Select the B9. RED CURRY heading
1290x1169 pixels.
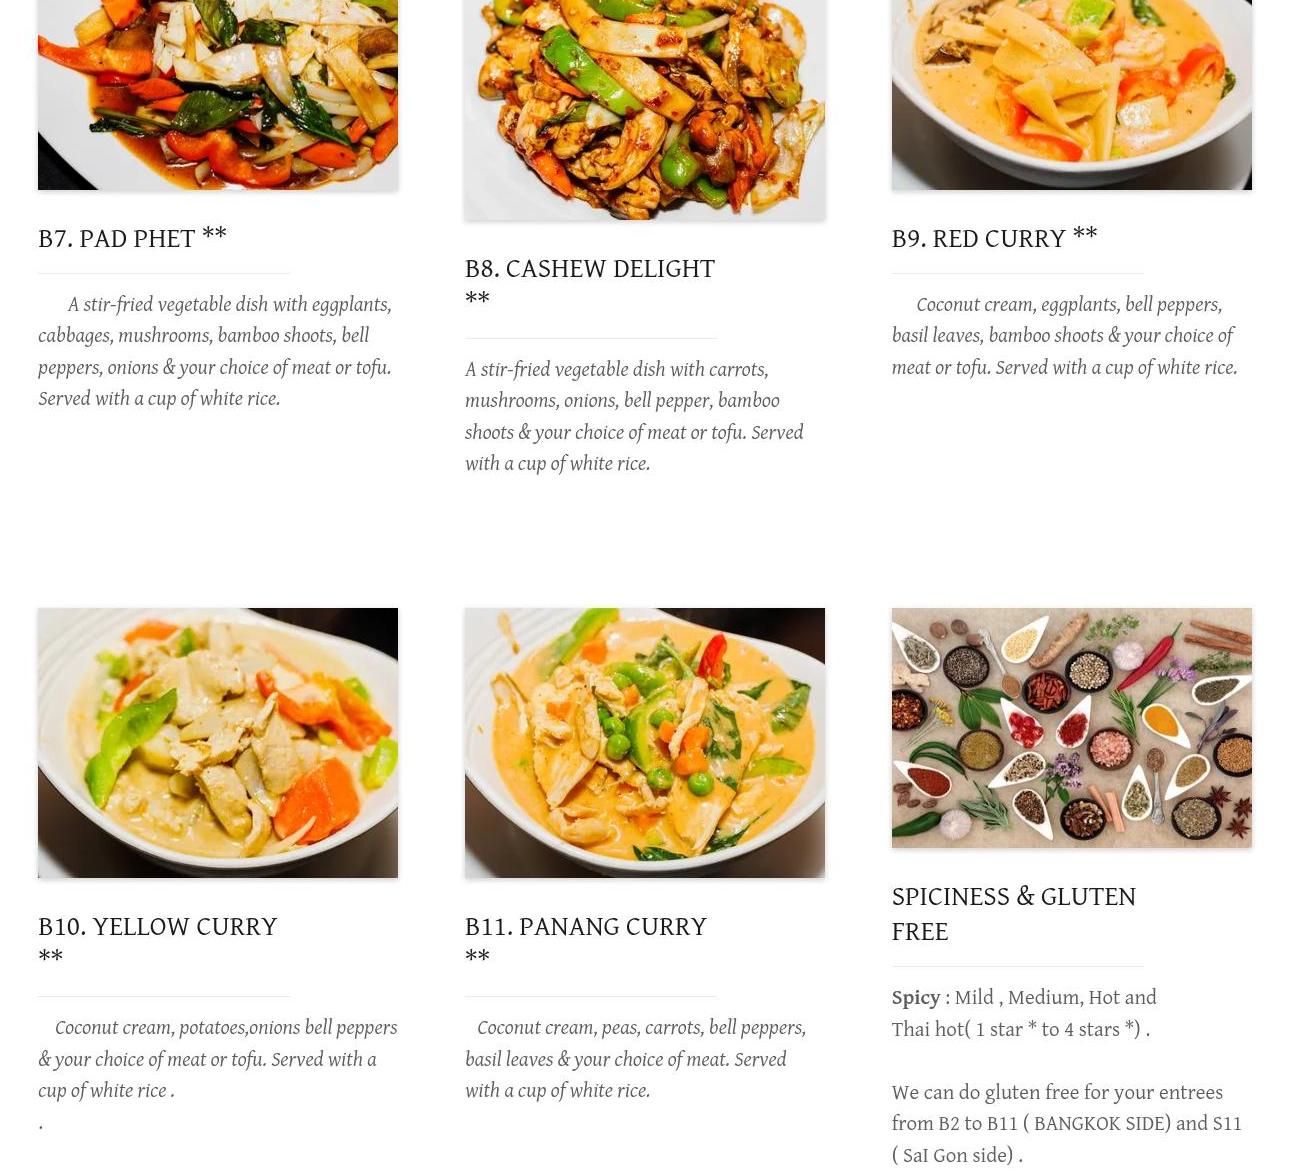995,238
